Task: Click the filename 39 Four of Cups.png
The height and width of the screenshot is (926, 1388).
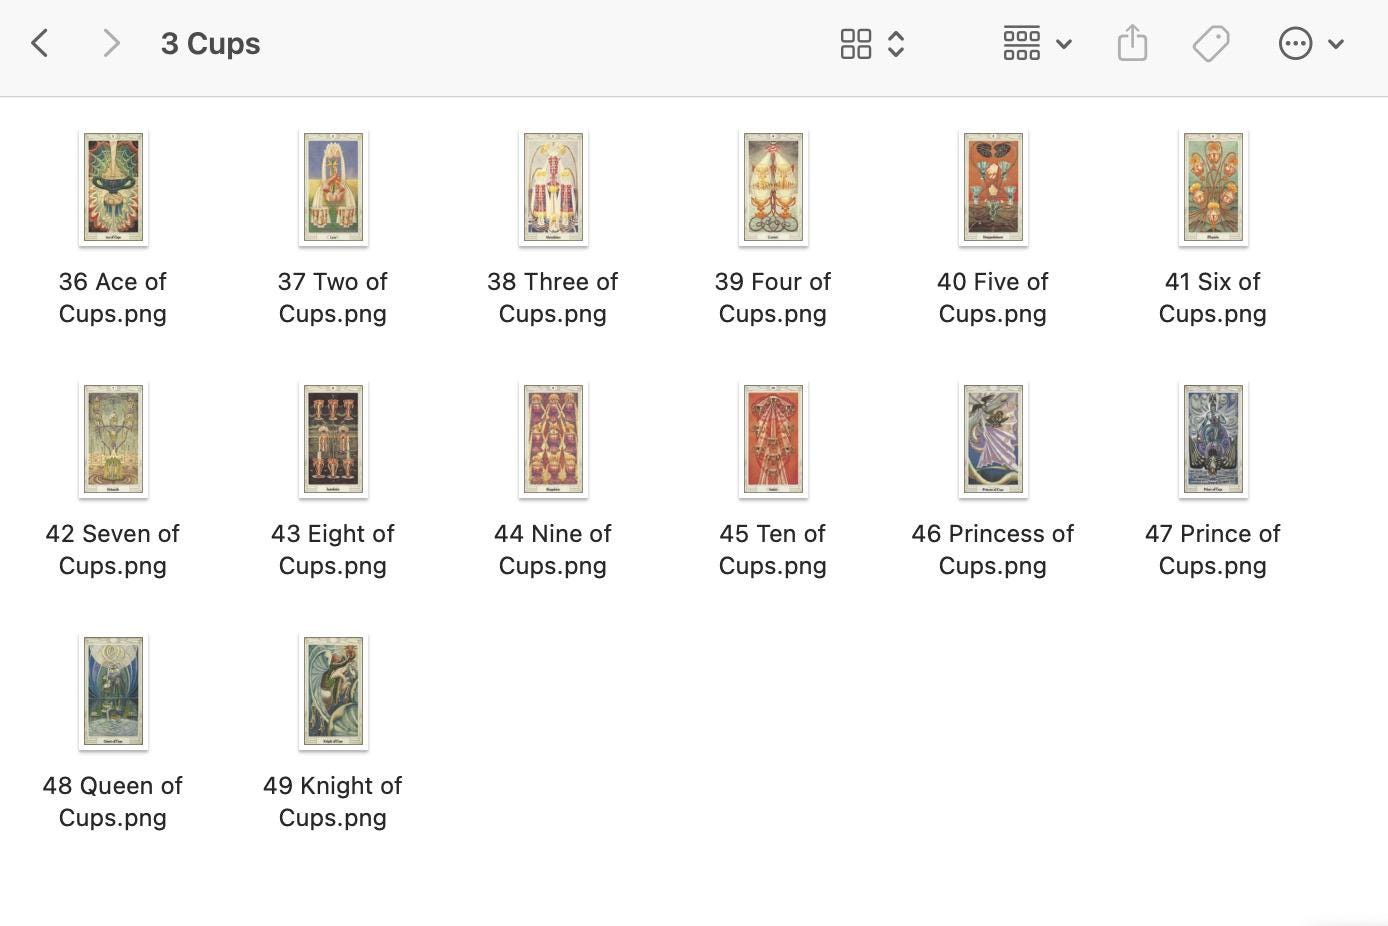Action: [773, 297]
